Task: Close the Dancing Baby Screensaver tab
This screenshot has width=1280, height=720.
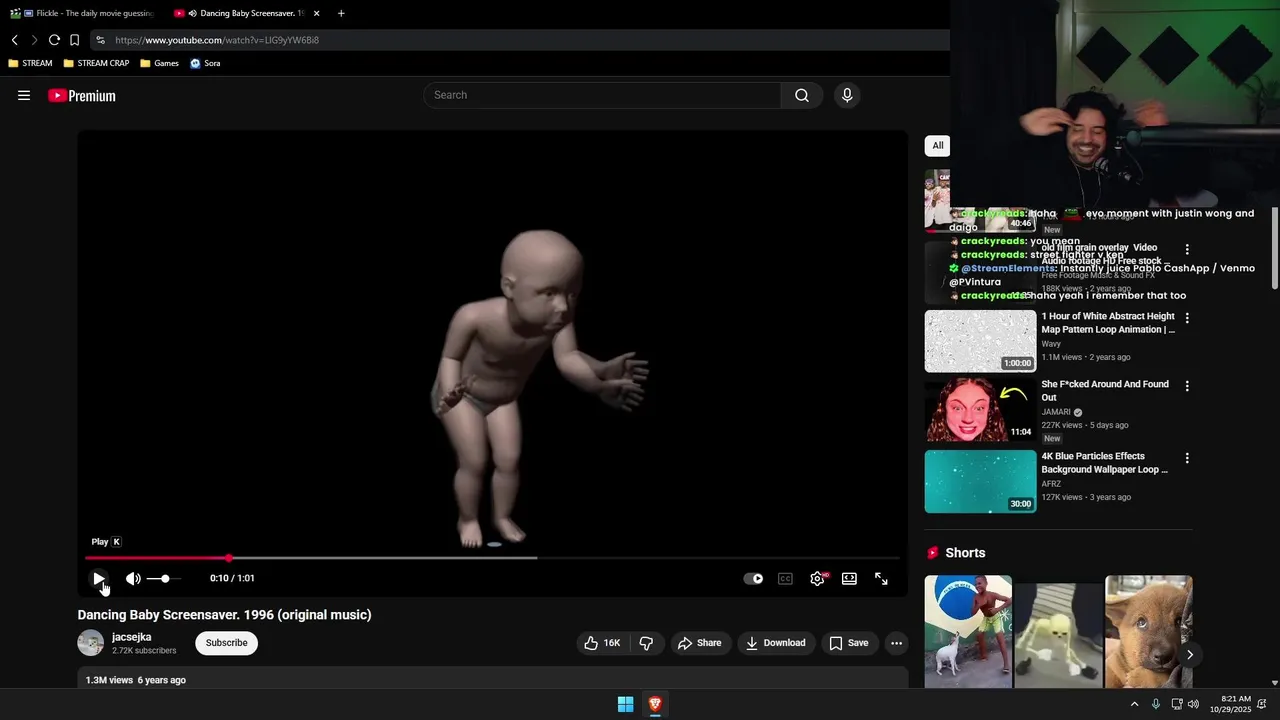Action: 316,13
